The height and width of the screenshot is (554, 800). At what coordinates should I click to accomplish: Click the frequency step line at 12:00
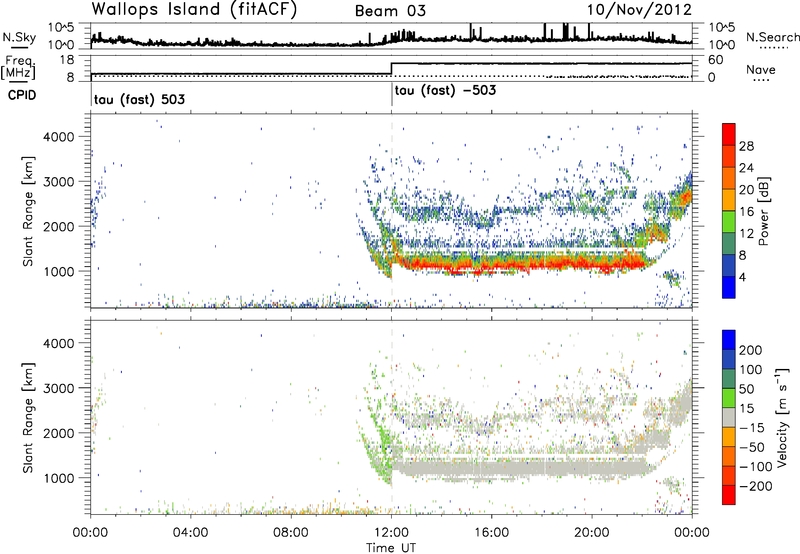[x=391, y=69]
